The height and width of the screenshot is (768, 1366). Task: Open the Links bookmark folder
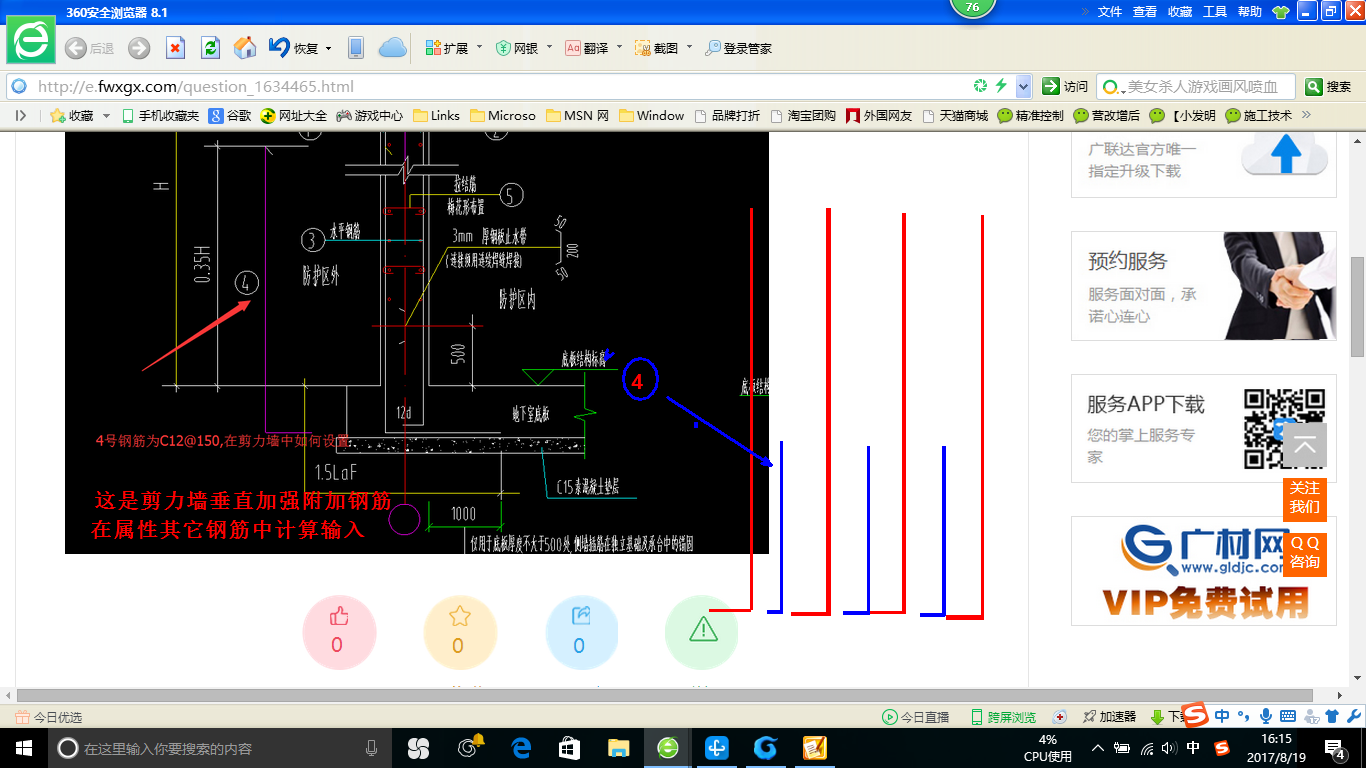pyautogui.click(x=436, y=116)
